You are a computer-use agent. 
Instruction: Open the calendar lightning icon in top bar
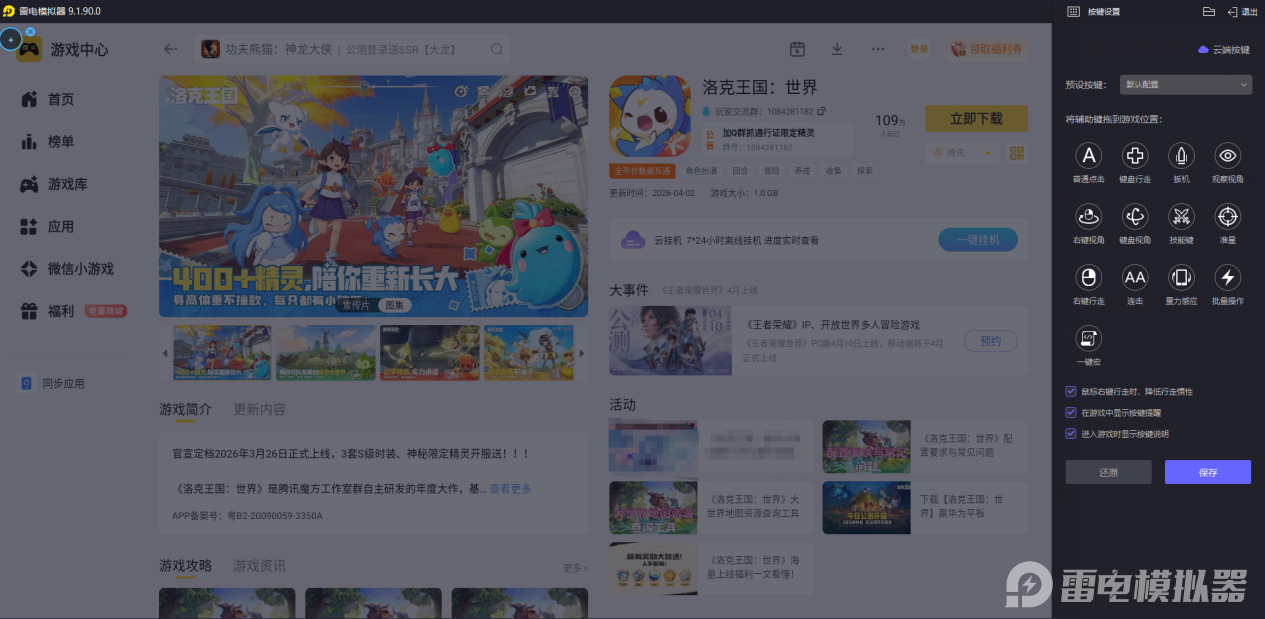click(x=797, y=49)
